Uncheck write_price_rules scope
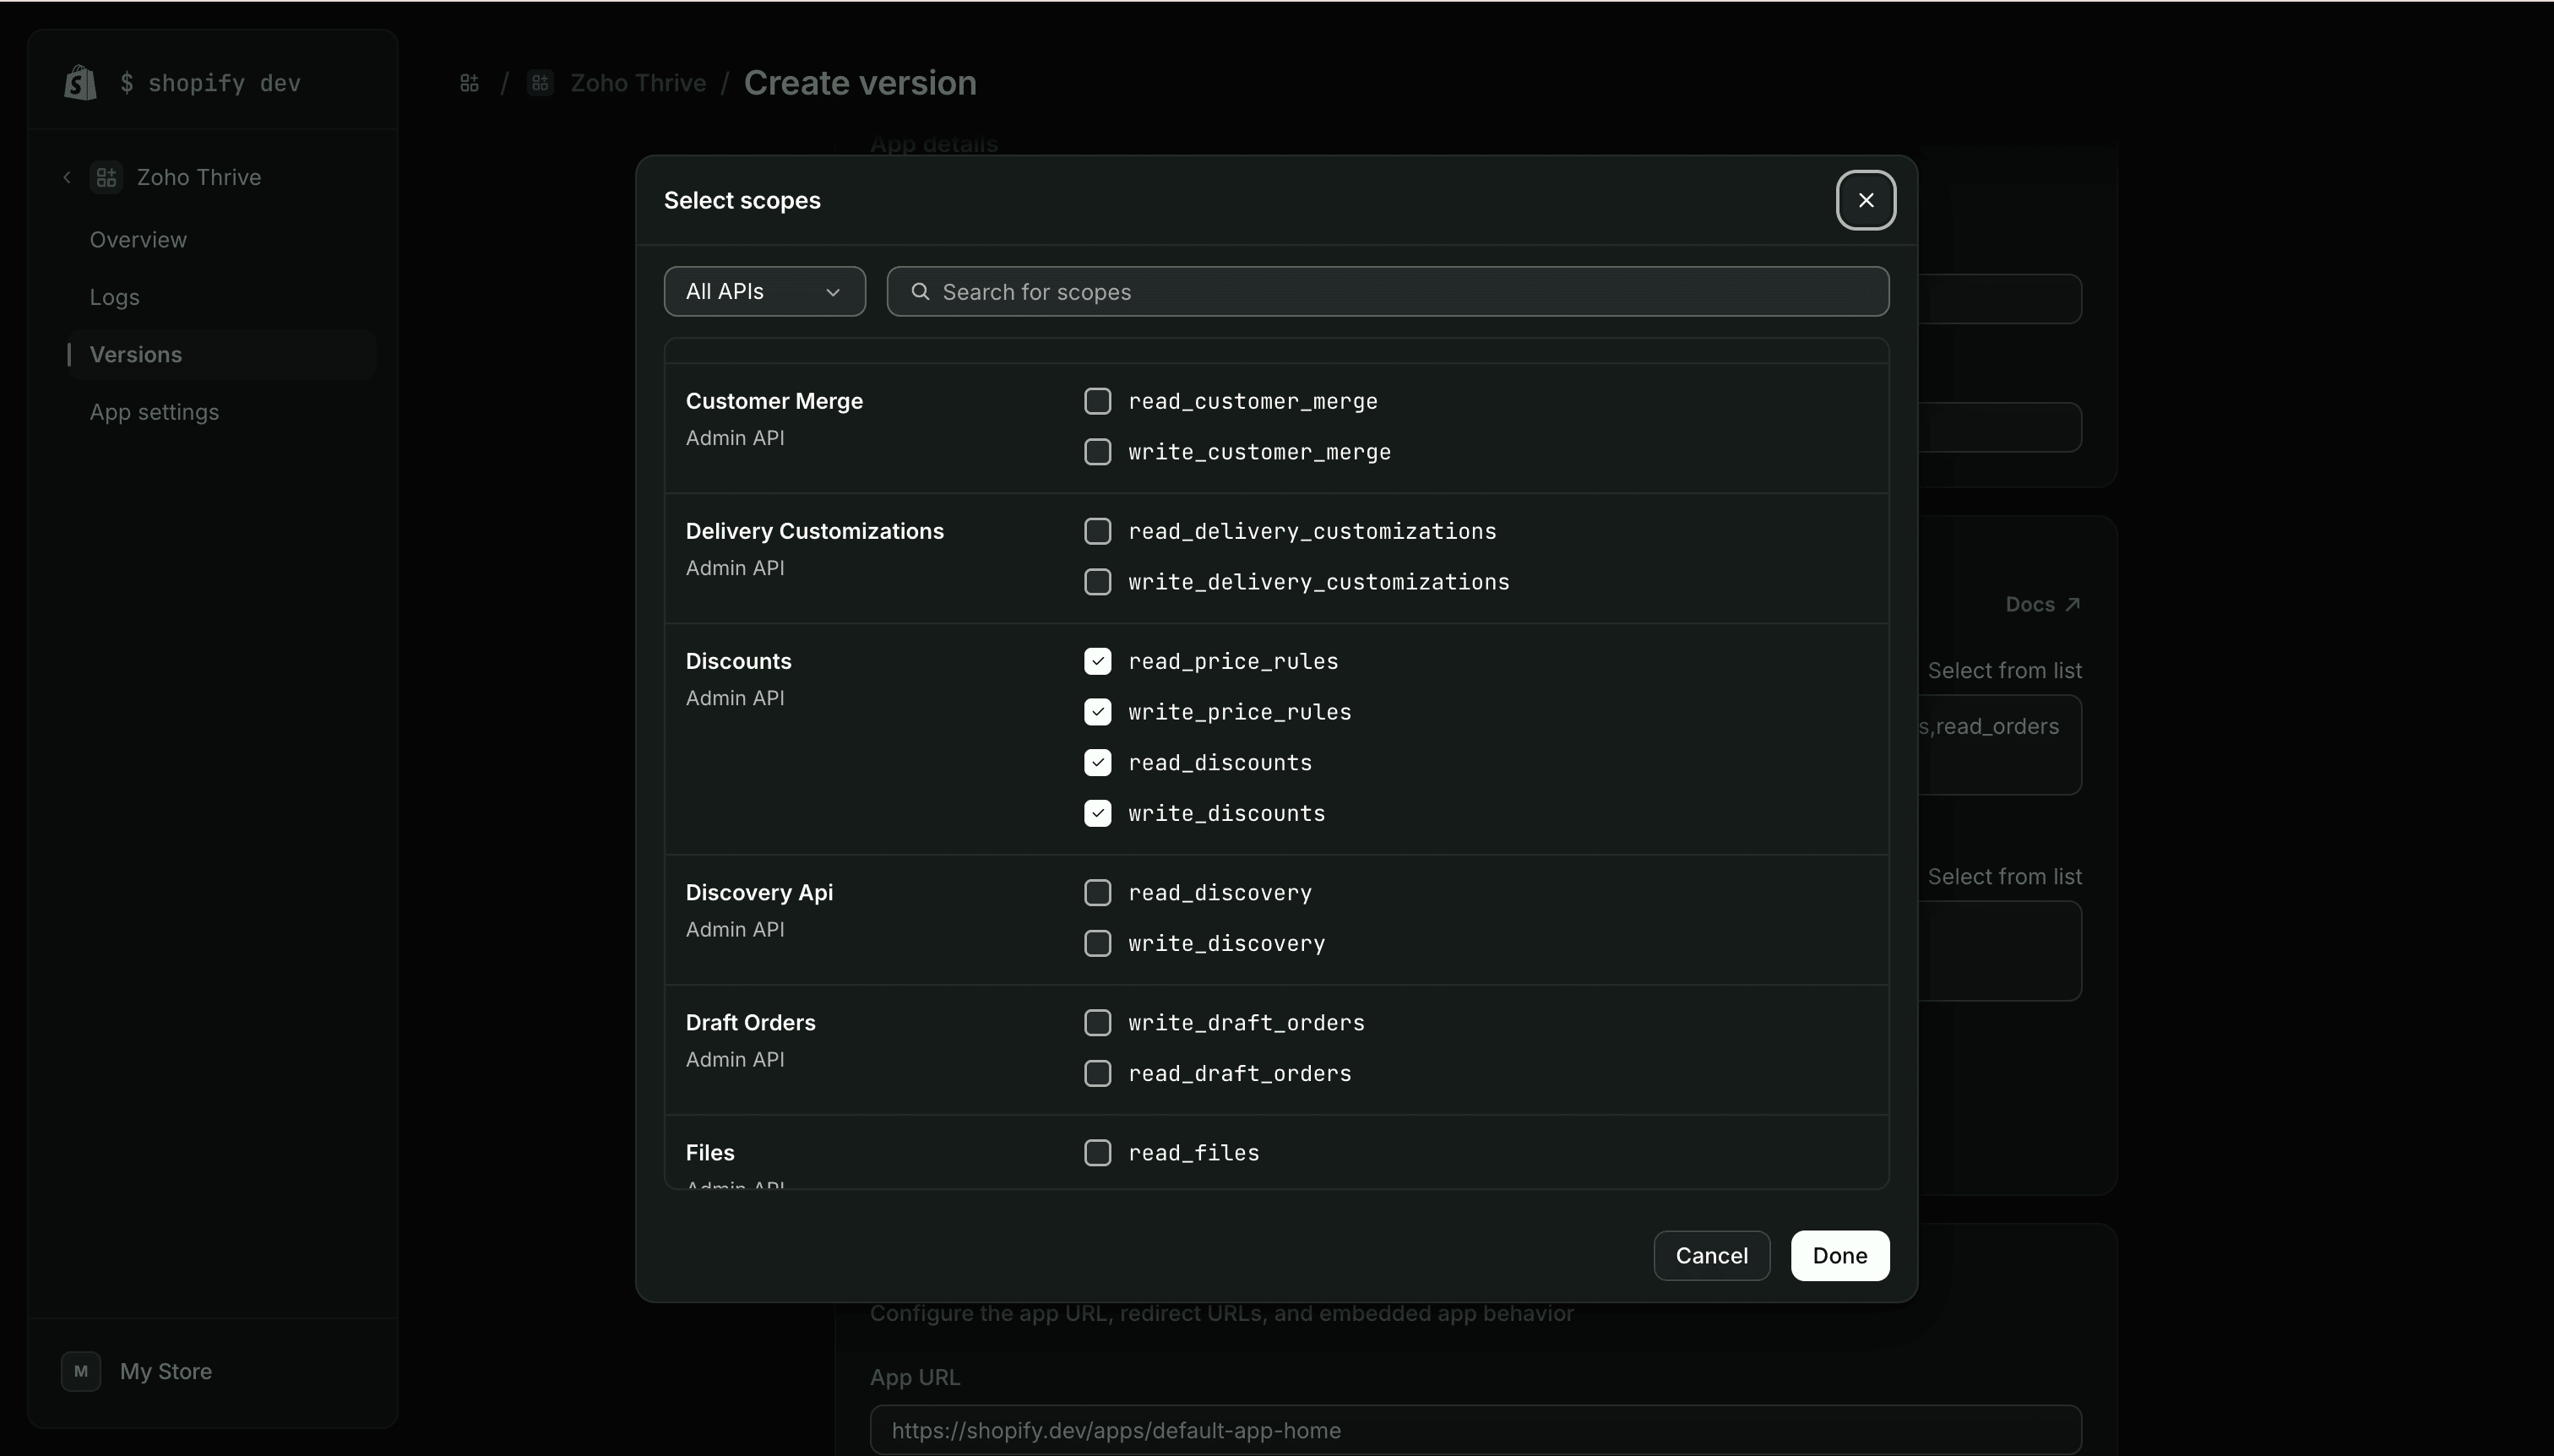 [x=1097, y=712]
